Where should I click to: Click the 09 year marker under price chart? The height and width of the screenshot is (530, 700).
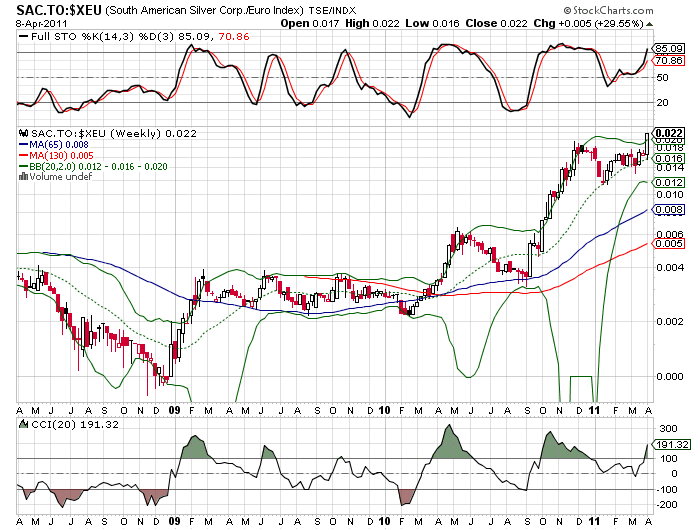(175, 410)
